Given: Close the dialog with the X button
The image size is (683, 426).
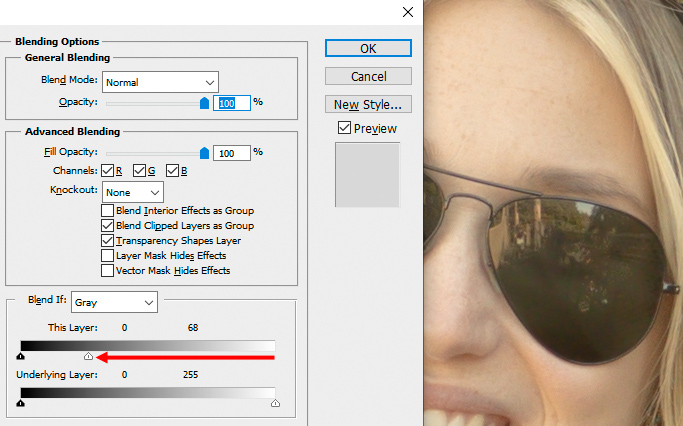Looking at the screenshot, I should [x=407, y=12].
